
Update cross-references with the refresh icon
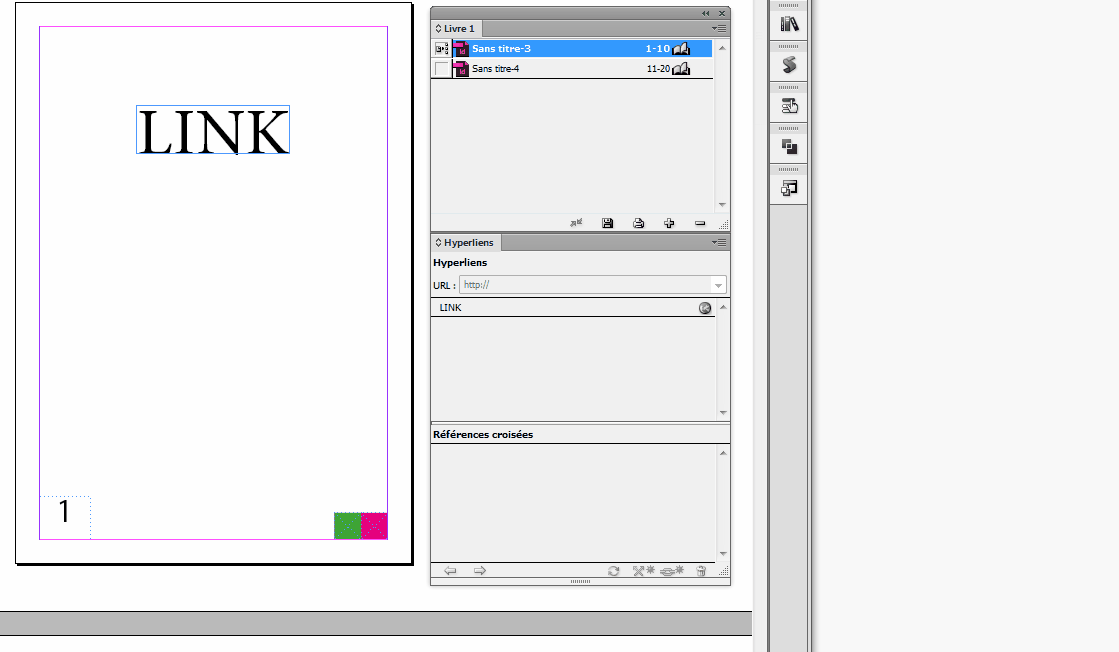(x=612, y=570)
